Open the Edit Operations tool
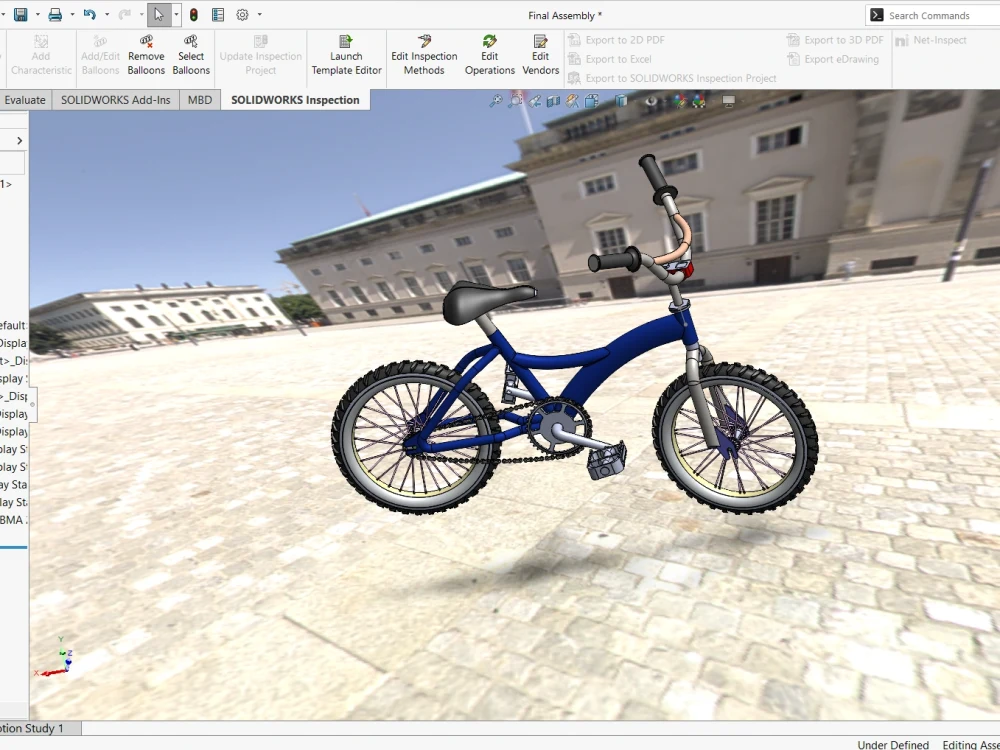1000x750 pixels. coord(489,55)
